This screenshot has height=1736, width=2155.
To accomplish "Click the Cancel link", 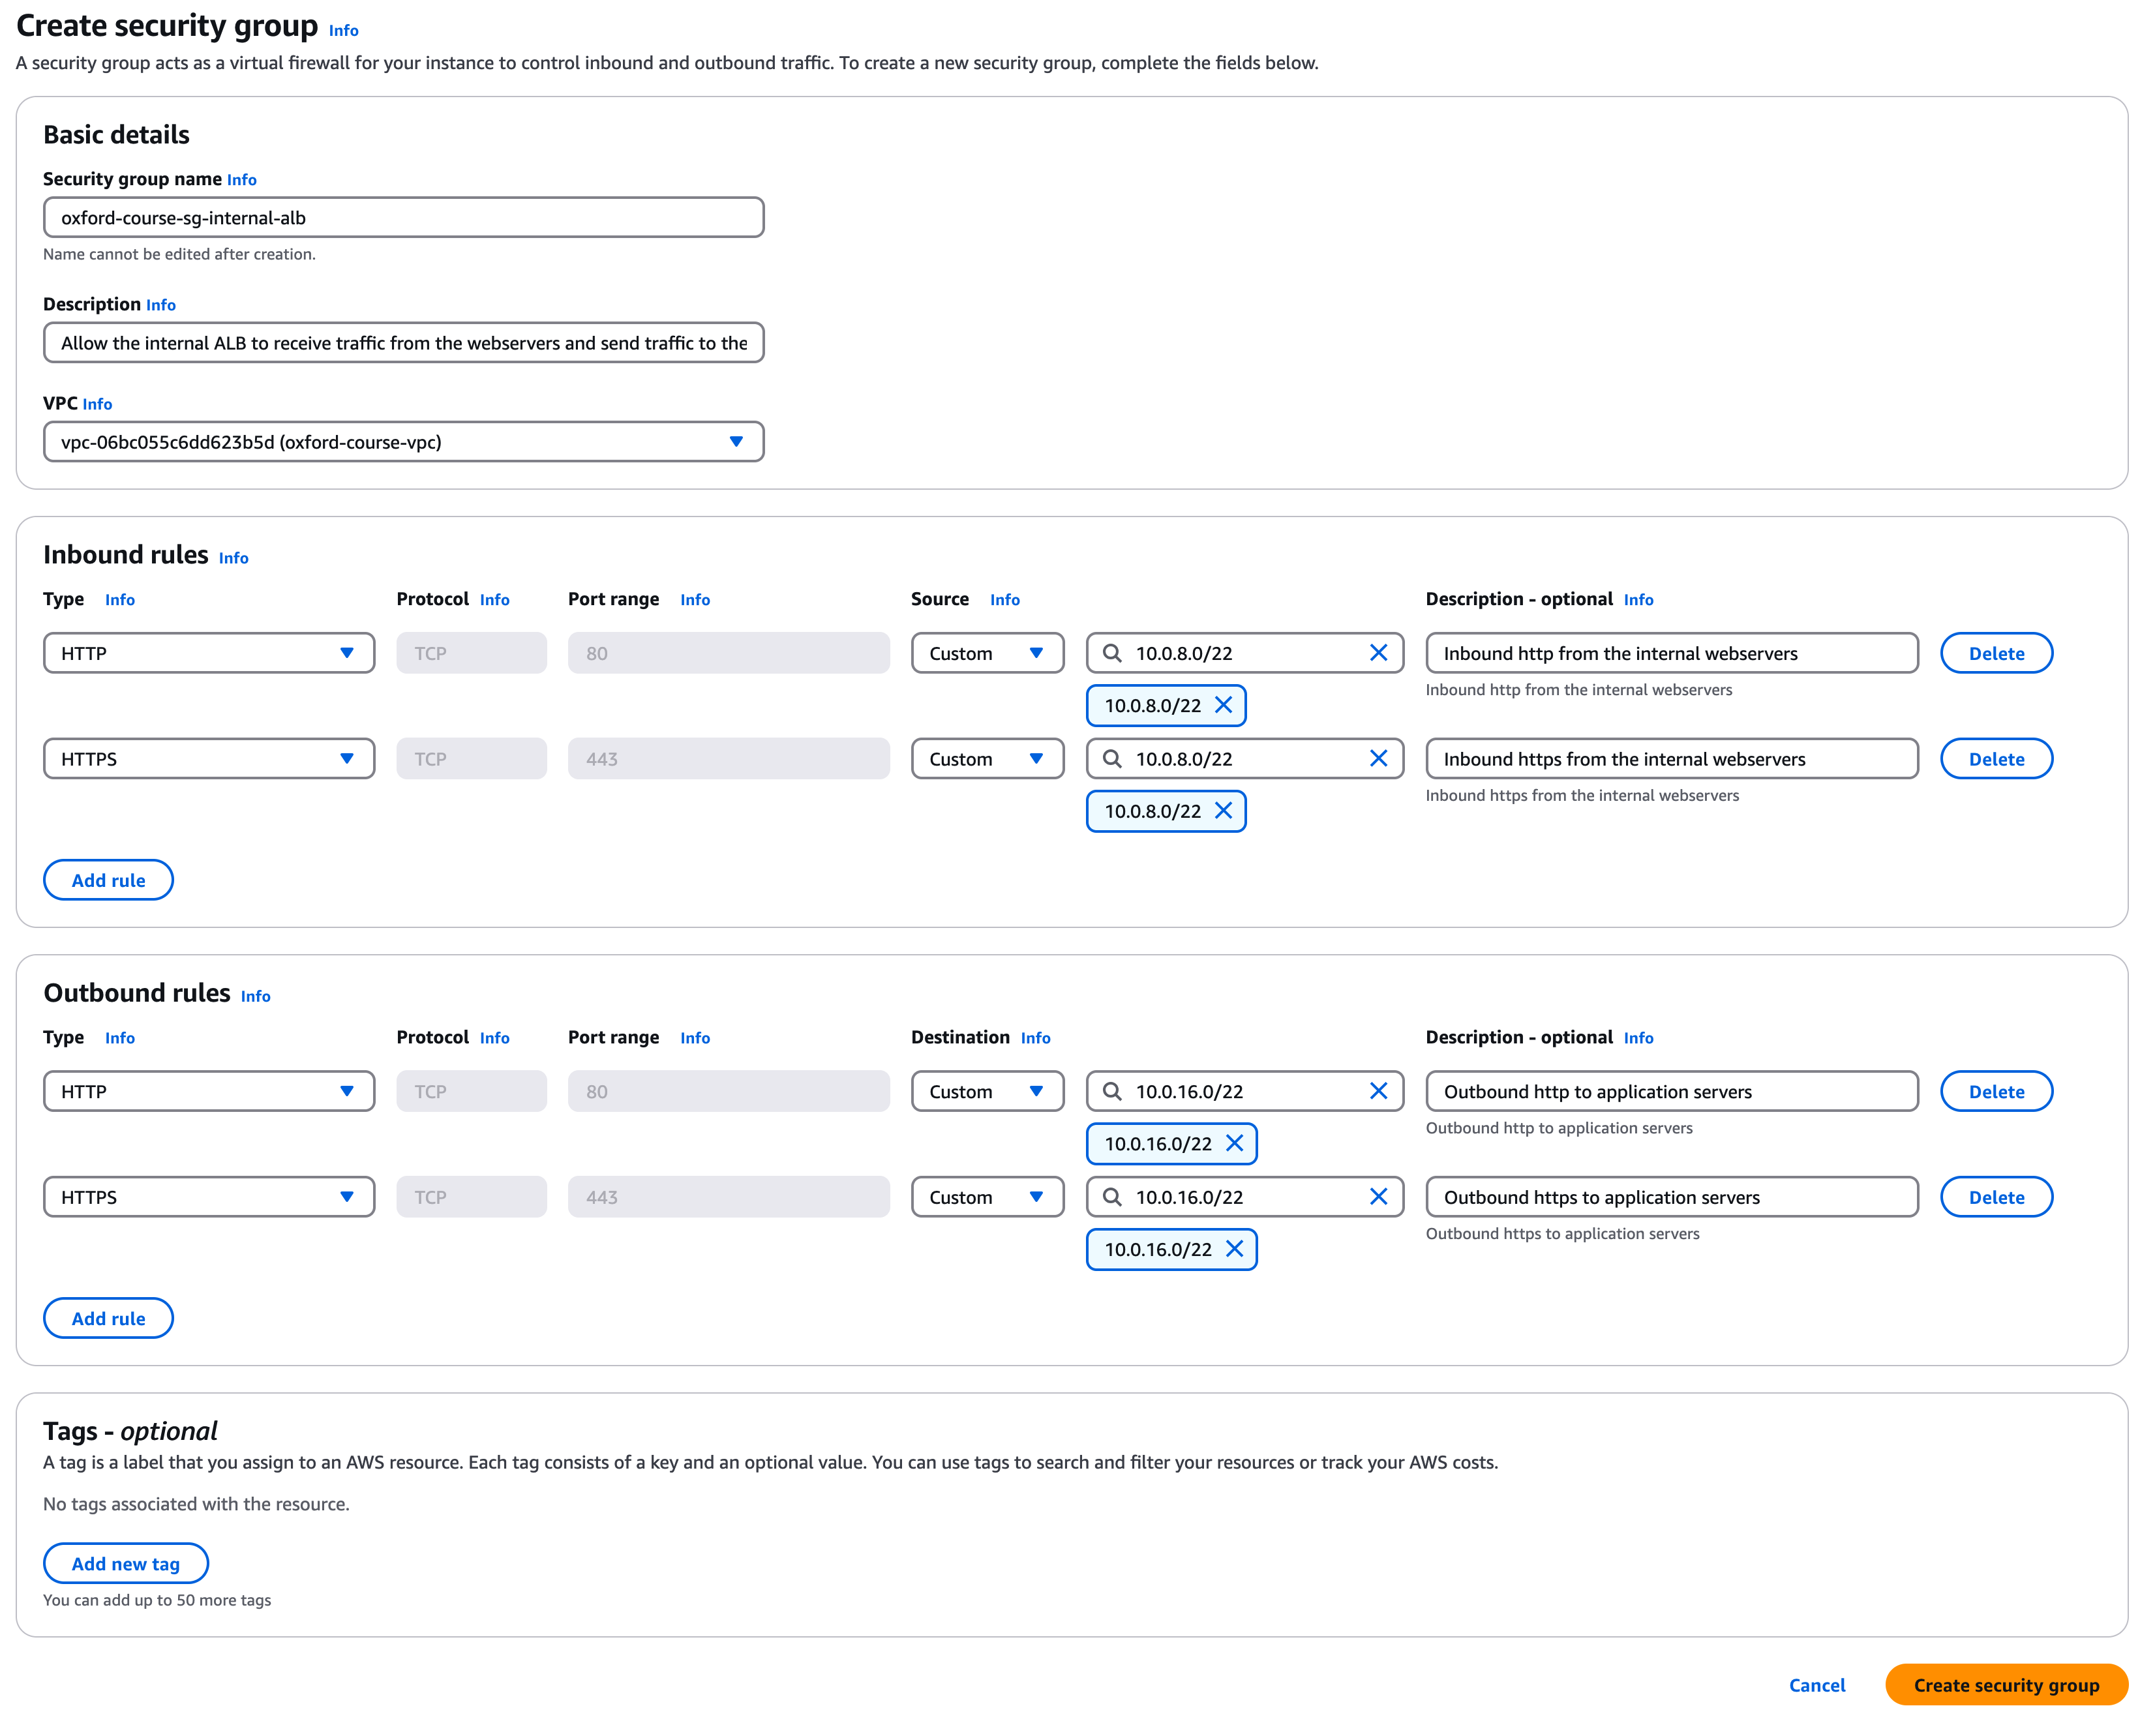I will pyautogui.click(x=1816, y=1685).
